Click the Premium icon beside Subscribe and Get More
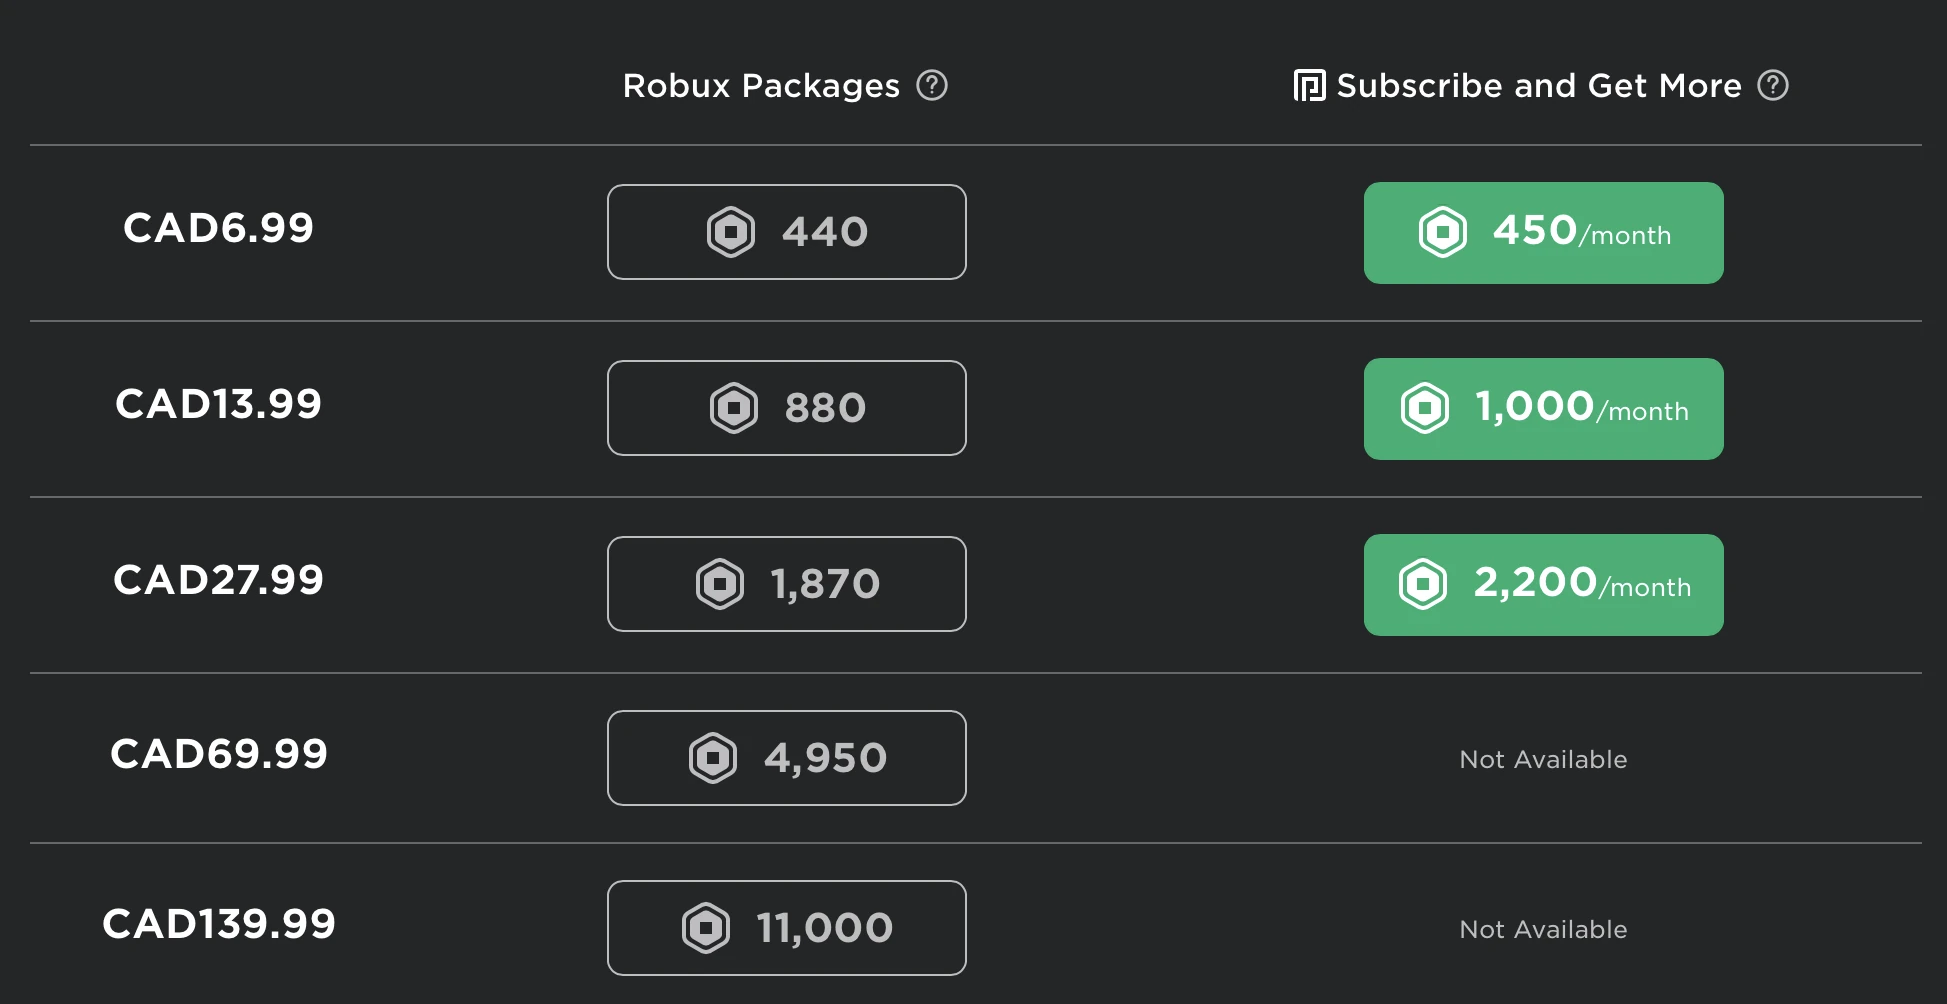 click(x=1310, y=85)
